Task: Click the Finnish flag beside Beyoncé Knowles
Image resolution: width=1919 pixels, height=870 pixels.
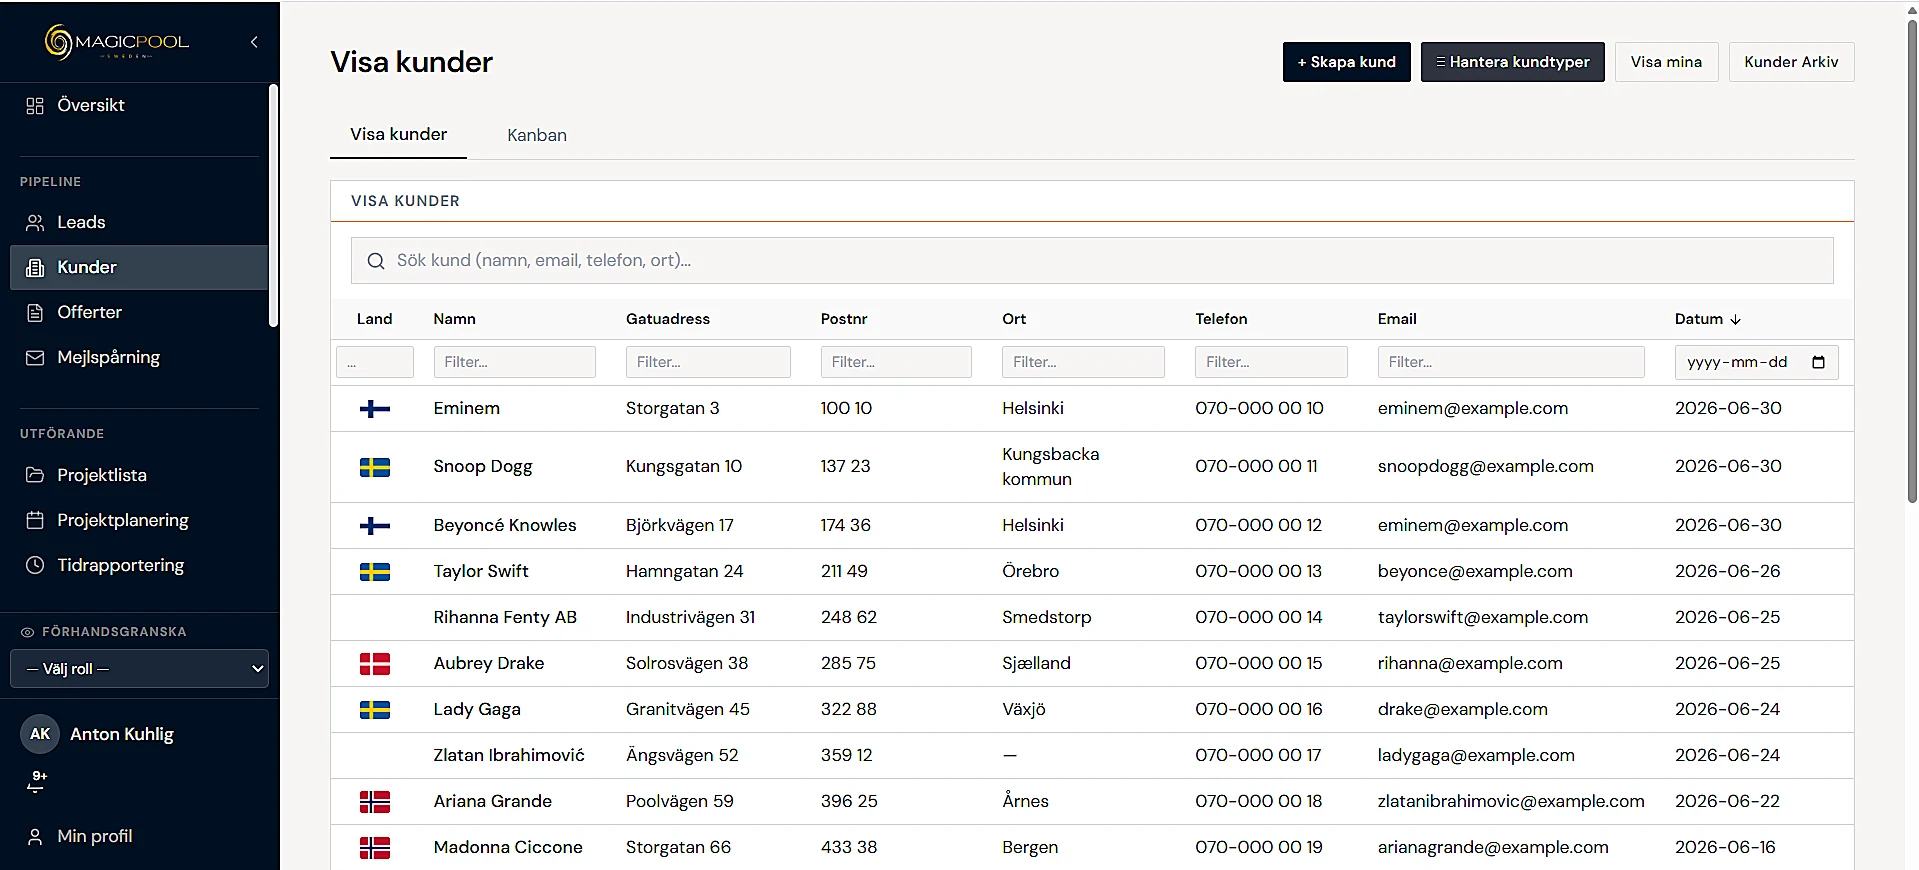Action: coord(375,526)
